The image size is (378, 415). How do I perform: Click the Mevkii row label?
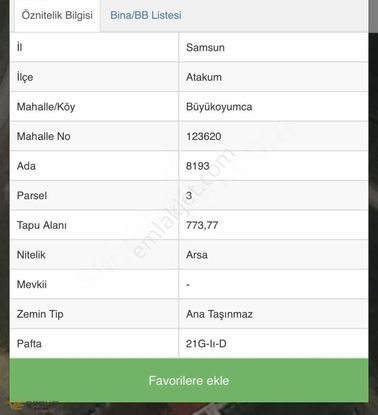coord(32,284)
